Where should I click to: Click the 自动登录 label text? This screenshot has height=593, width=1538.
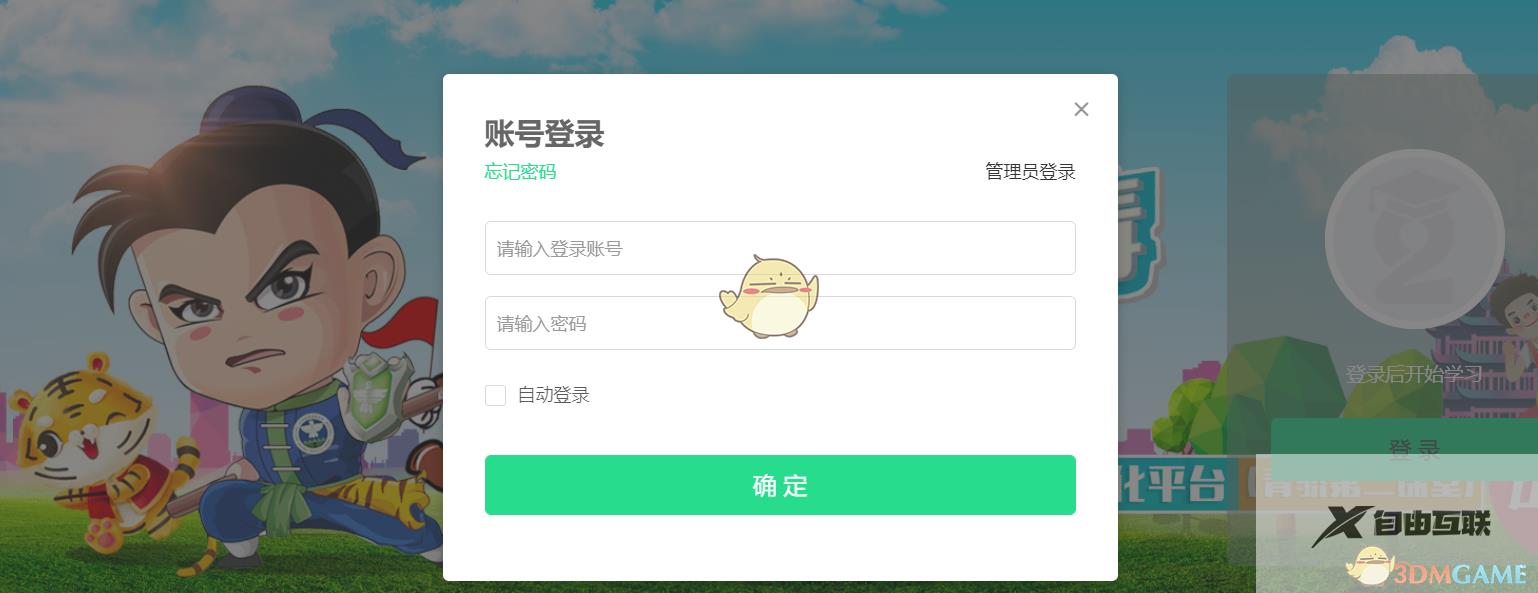tap(553, 395)
